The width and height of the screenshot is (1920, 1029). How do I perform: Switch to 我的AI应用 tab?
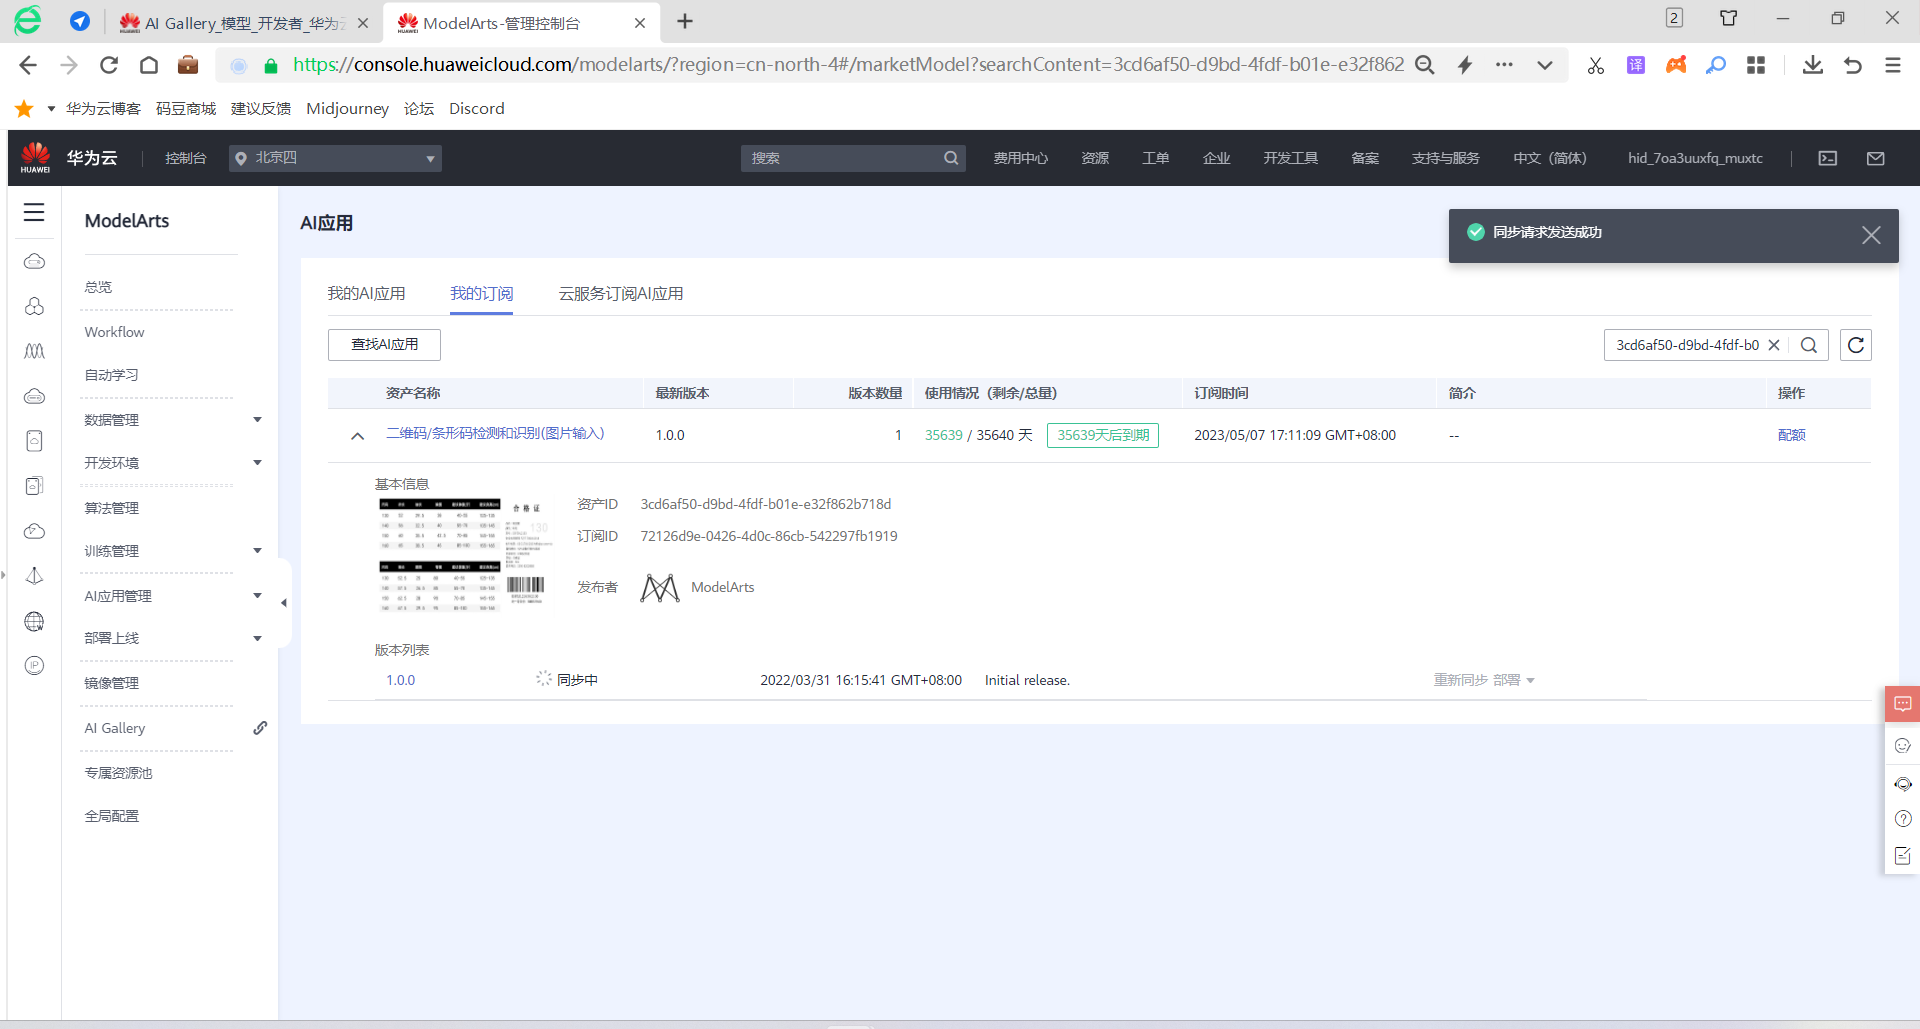click(366, 293)
